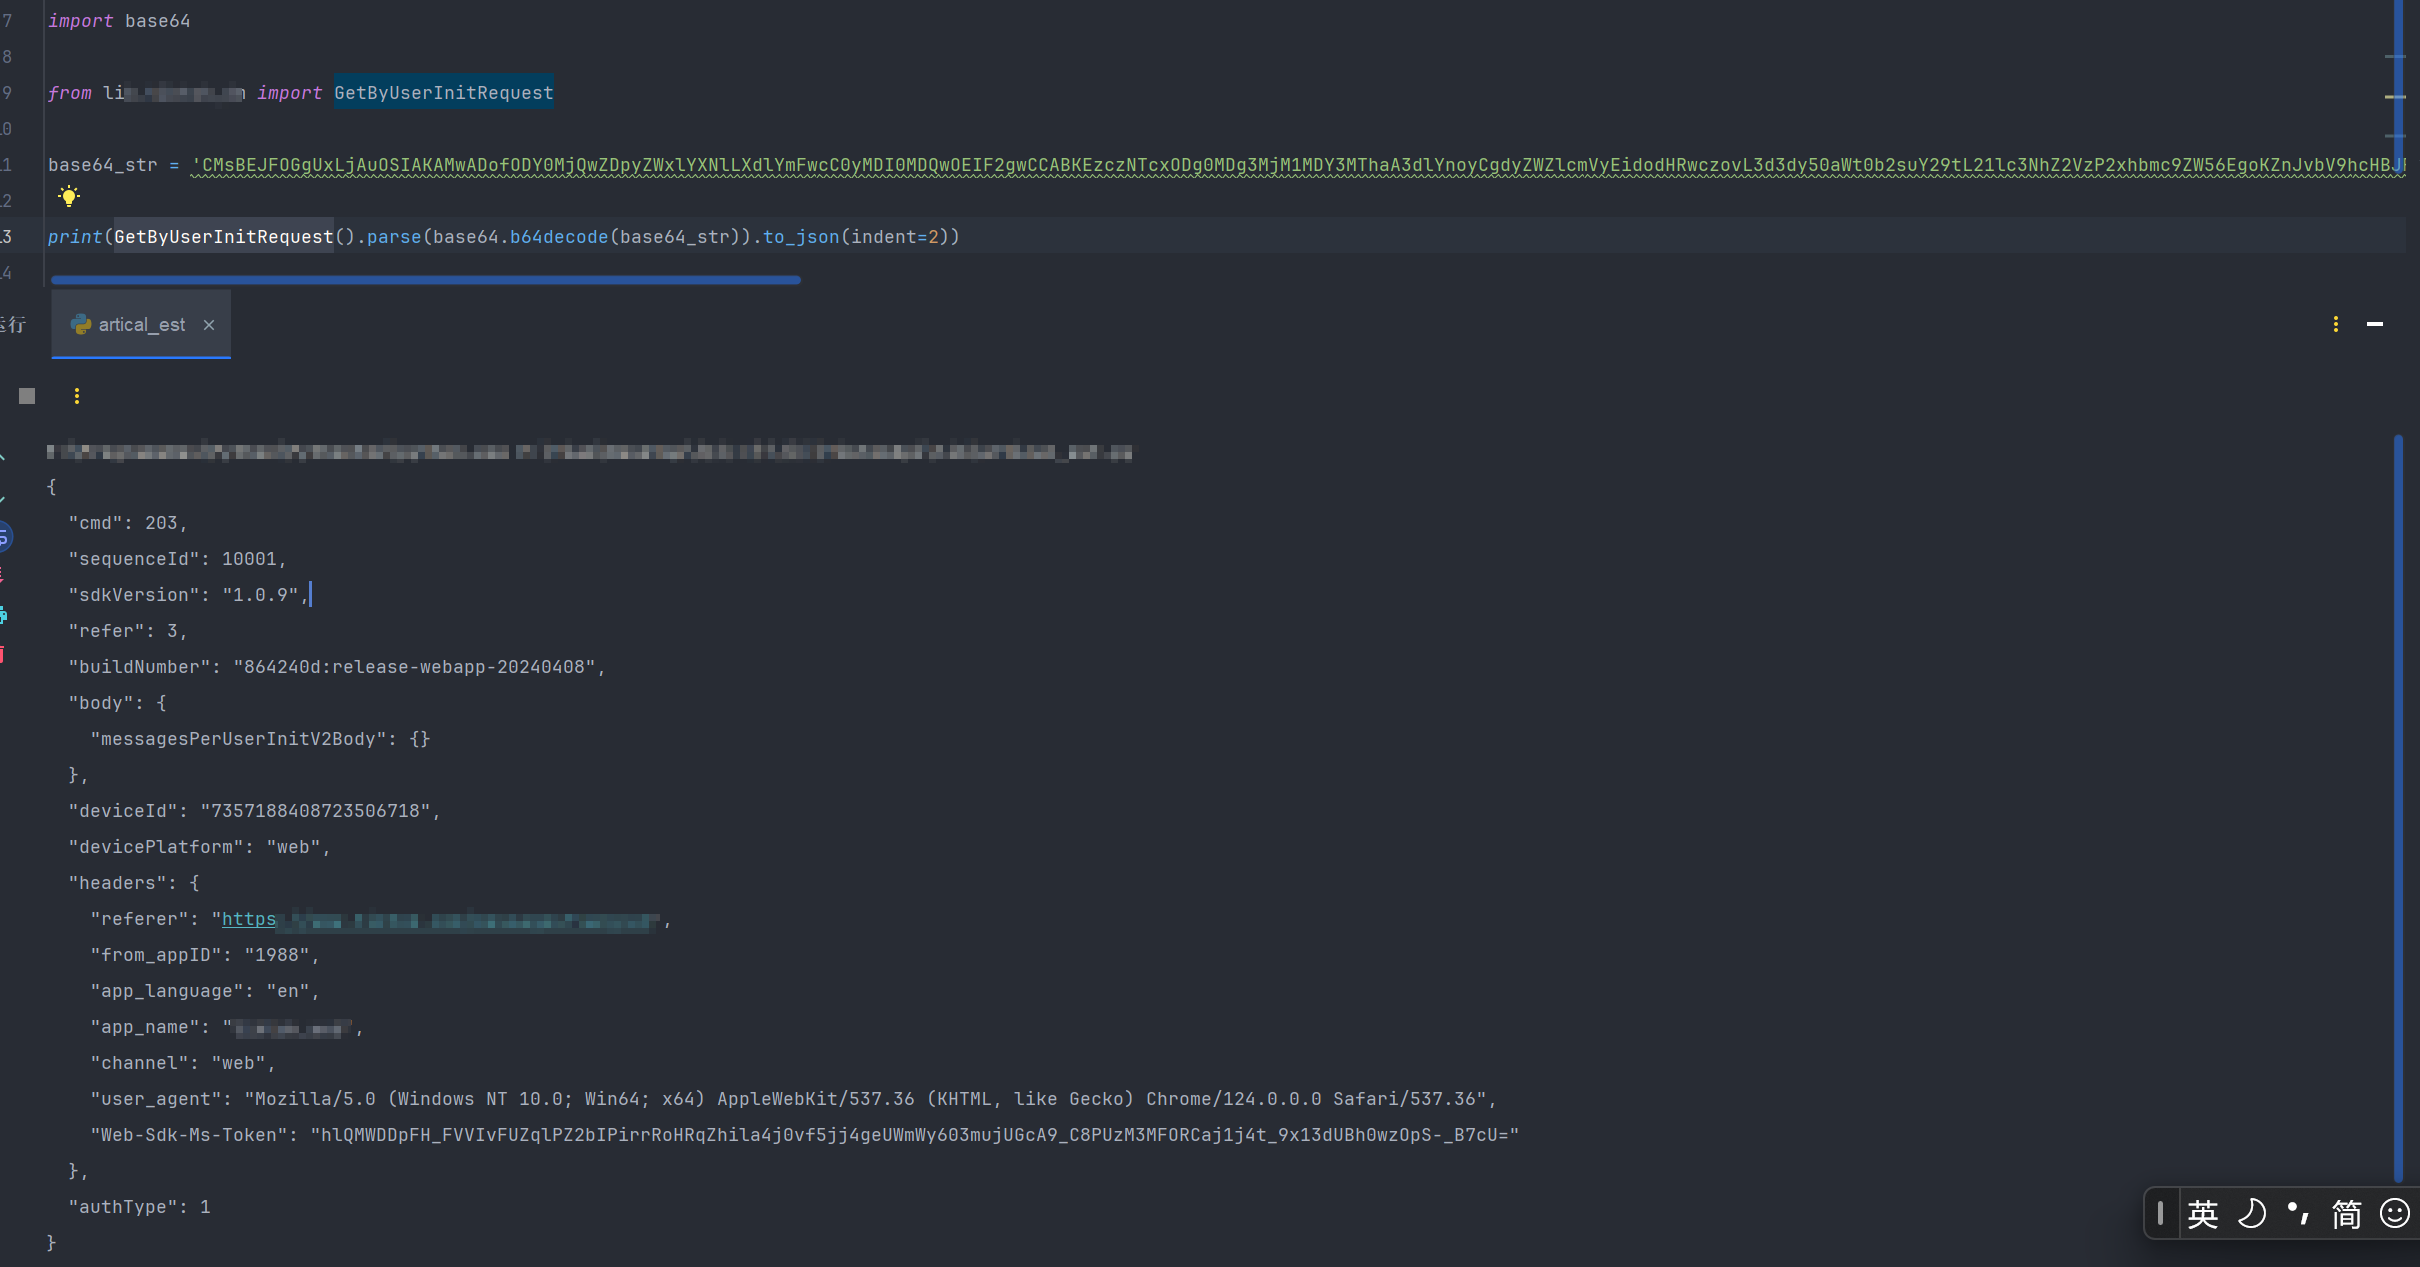Click the "devicePlatform": "web" line
The height and width of the screenshot is (1267, 2420).
pos(199,847)
